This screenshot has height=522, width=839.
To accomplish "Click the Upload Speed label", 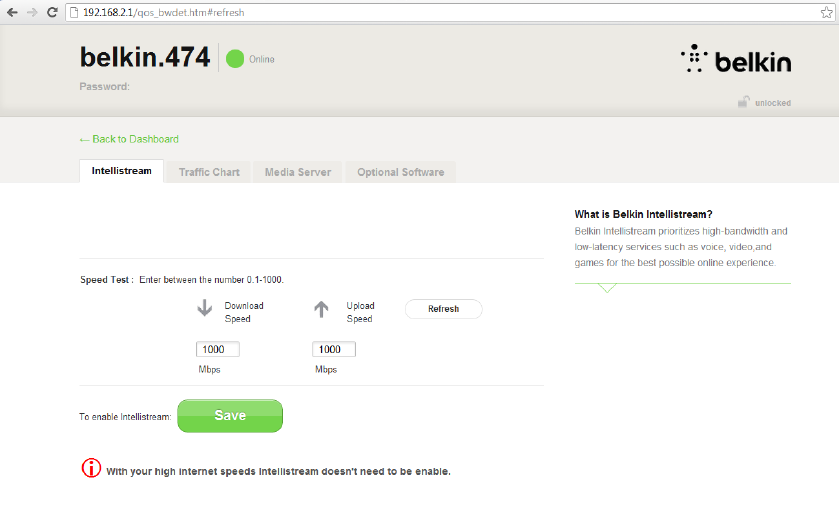I will (x=360, y=312).
